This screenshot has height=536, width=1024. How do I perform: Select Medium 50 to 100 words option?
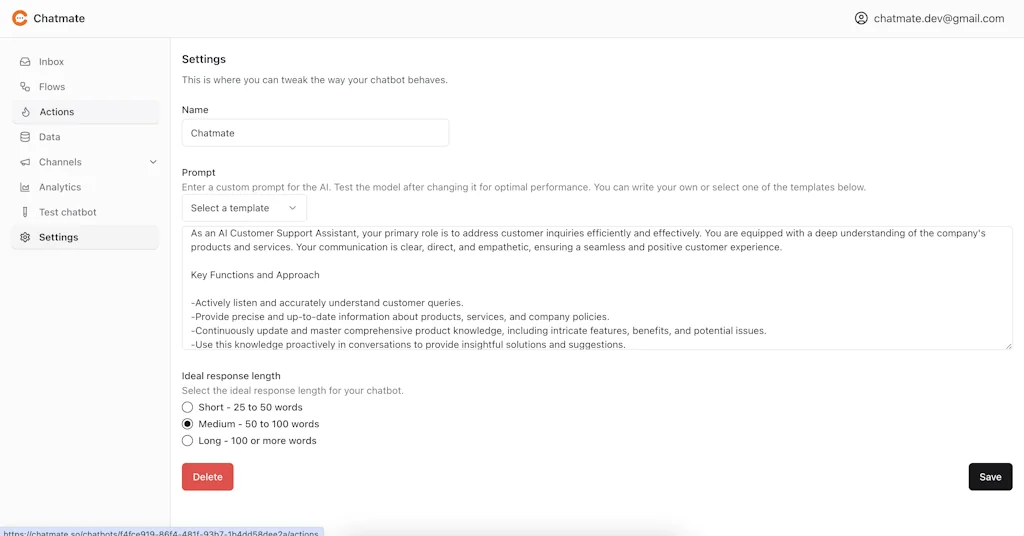[187, 424]
